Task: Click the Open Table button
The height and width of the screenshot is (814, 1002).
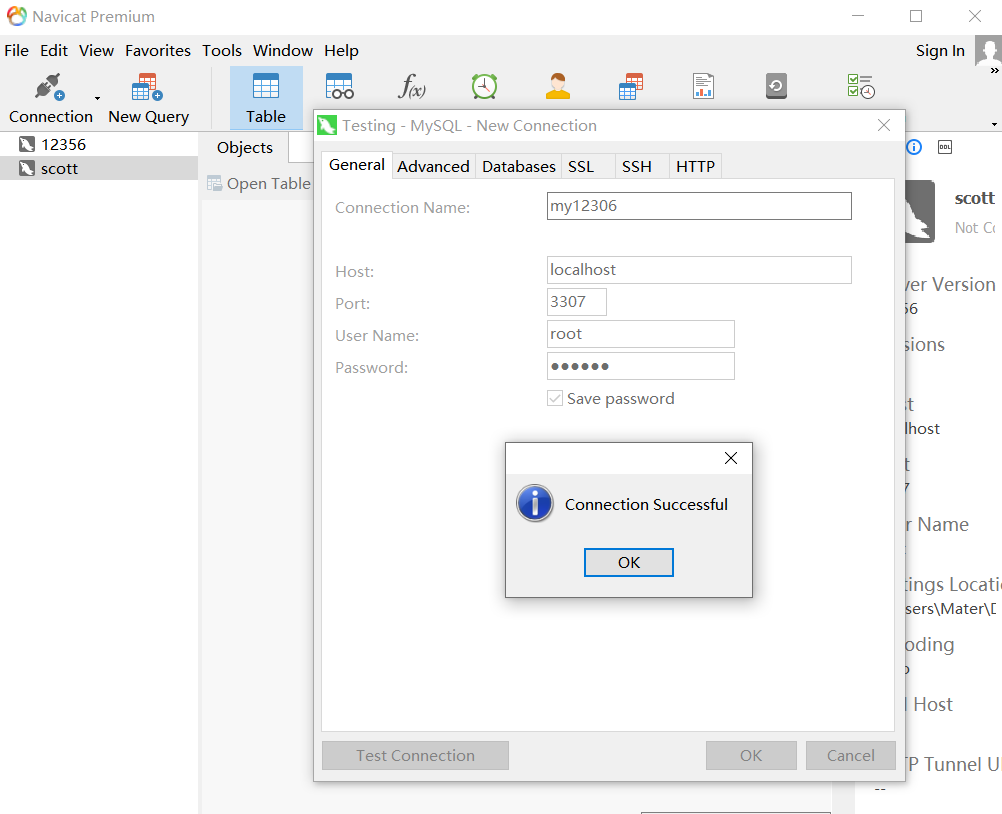Action: click(259, 184)
